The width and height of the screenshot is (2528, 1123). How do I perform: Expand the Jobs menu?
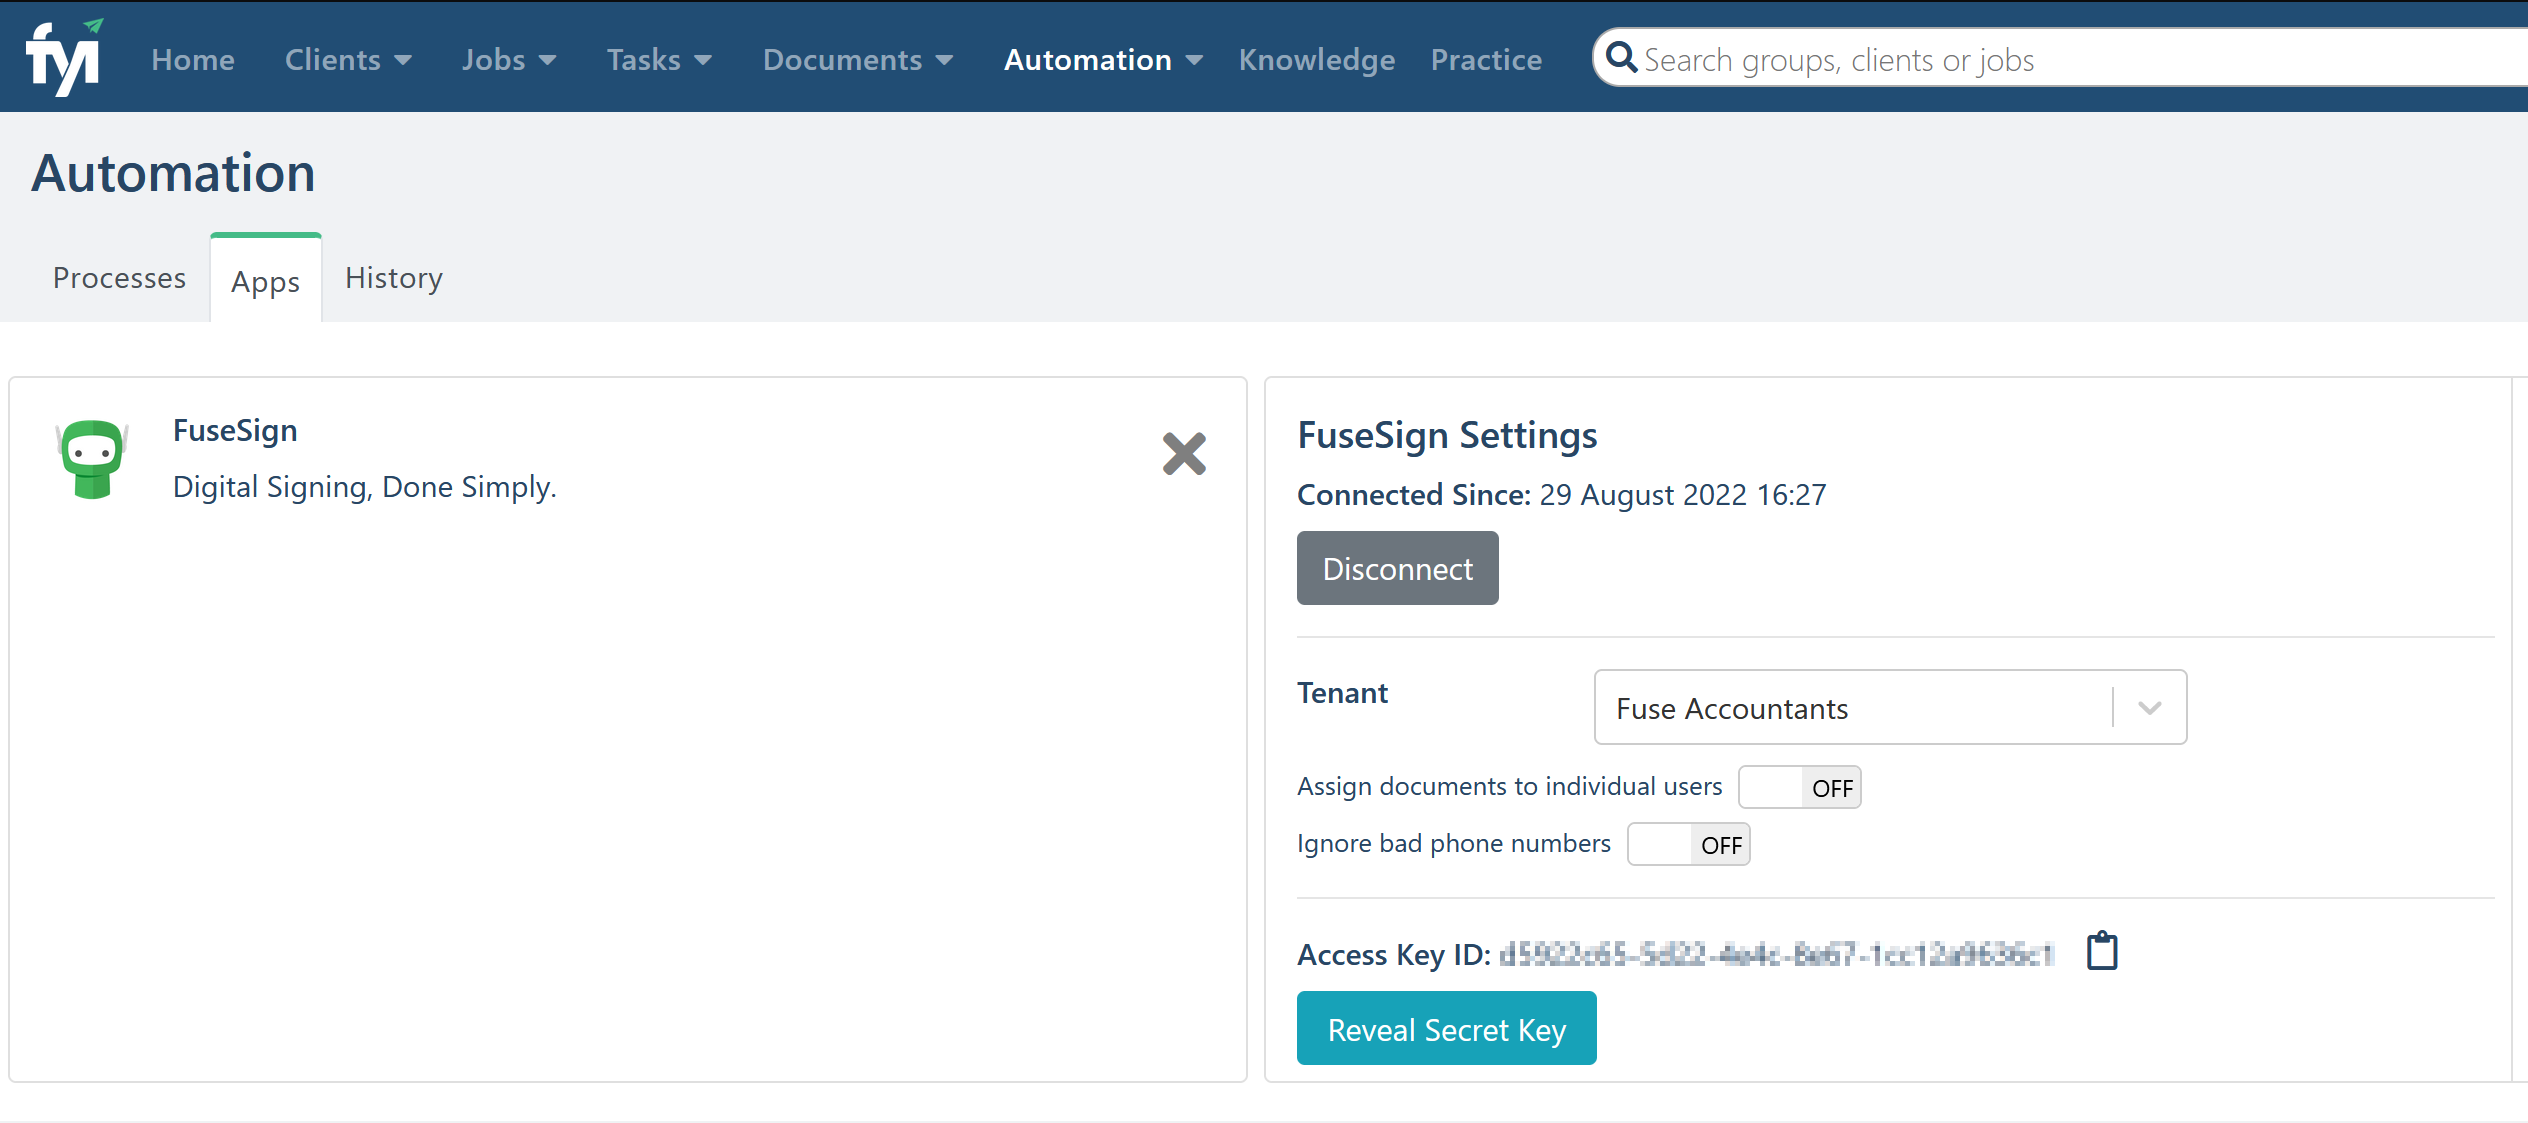pos(508,60)
